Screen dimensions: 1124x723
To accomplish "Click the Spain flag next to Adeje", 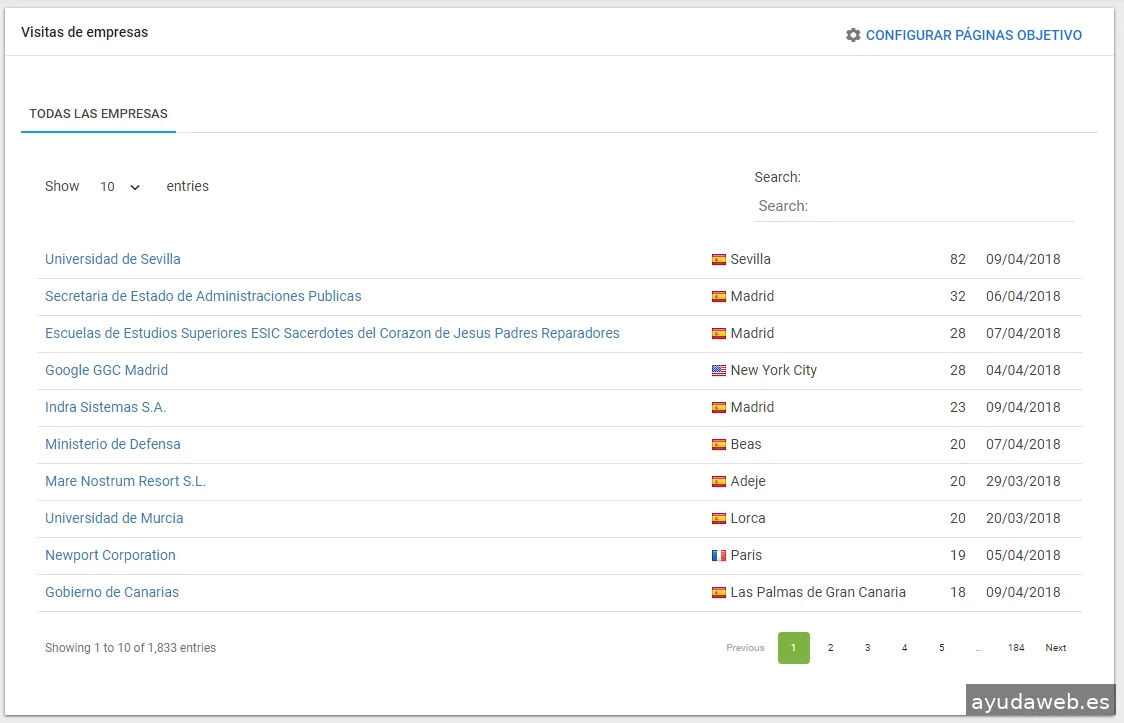I will coord(718,481).
